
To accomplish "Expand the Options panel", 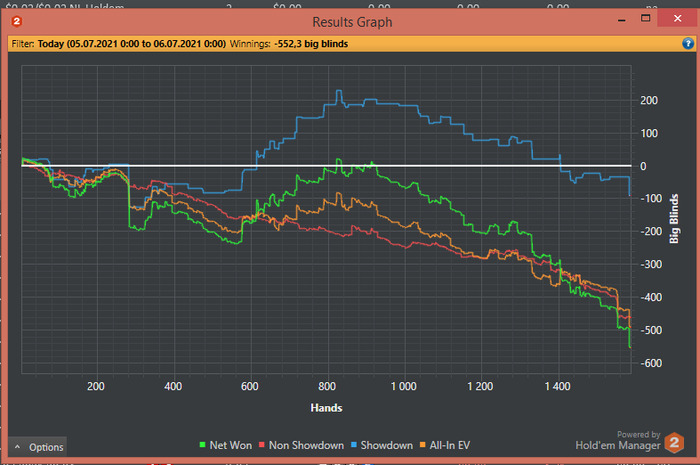I will pos(38,447).
